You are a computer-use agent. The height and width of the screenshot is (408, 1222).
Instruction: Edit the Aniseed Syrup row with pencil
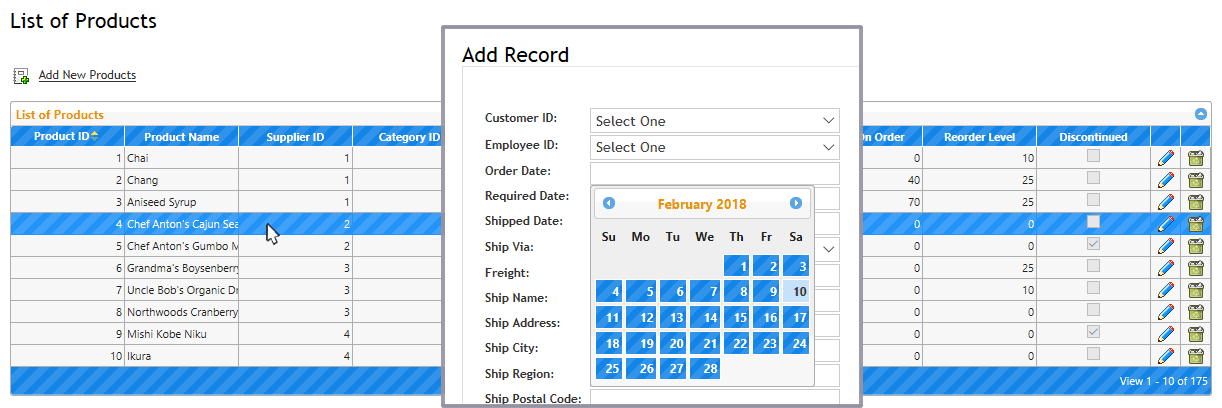pos(1165,202)
